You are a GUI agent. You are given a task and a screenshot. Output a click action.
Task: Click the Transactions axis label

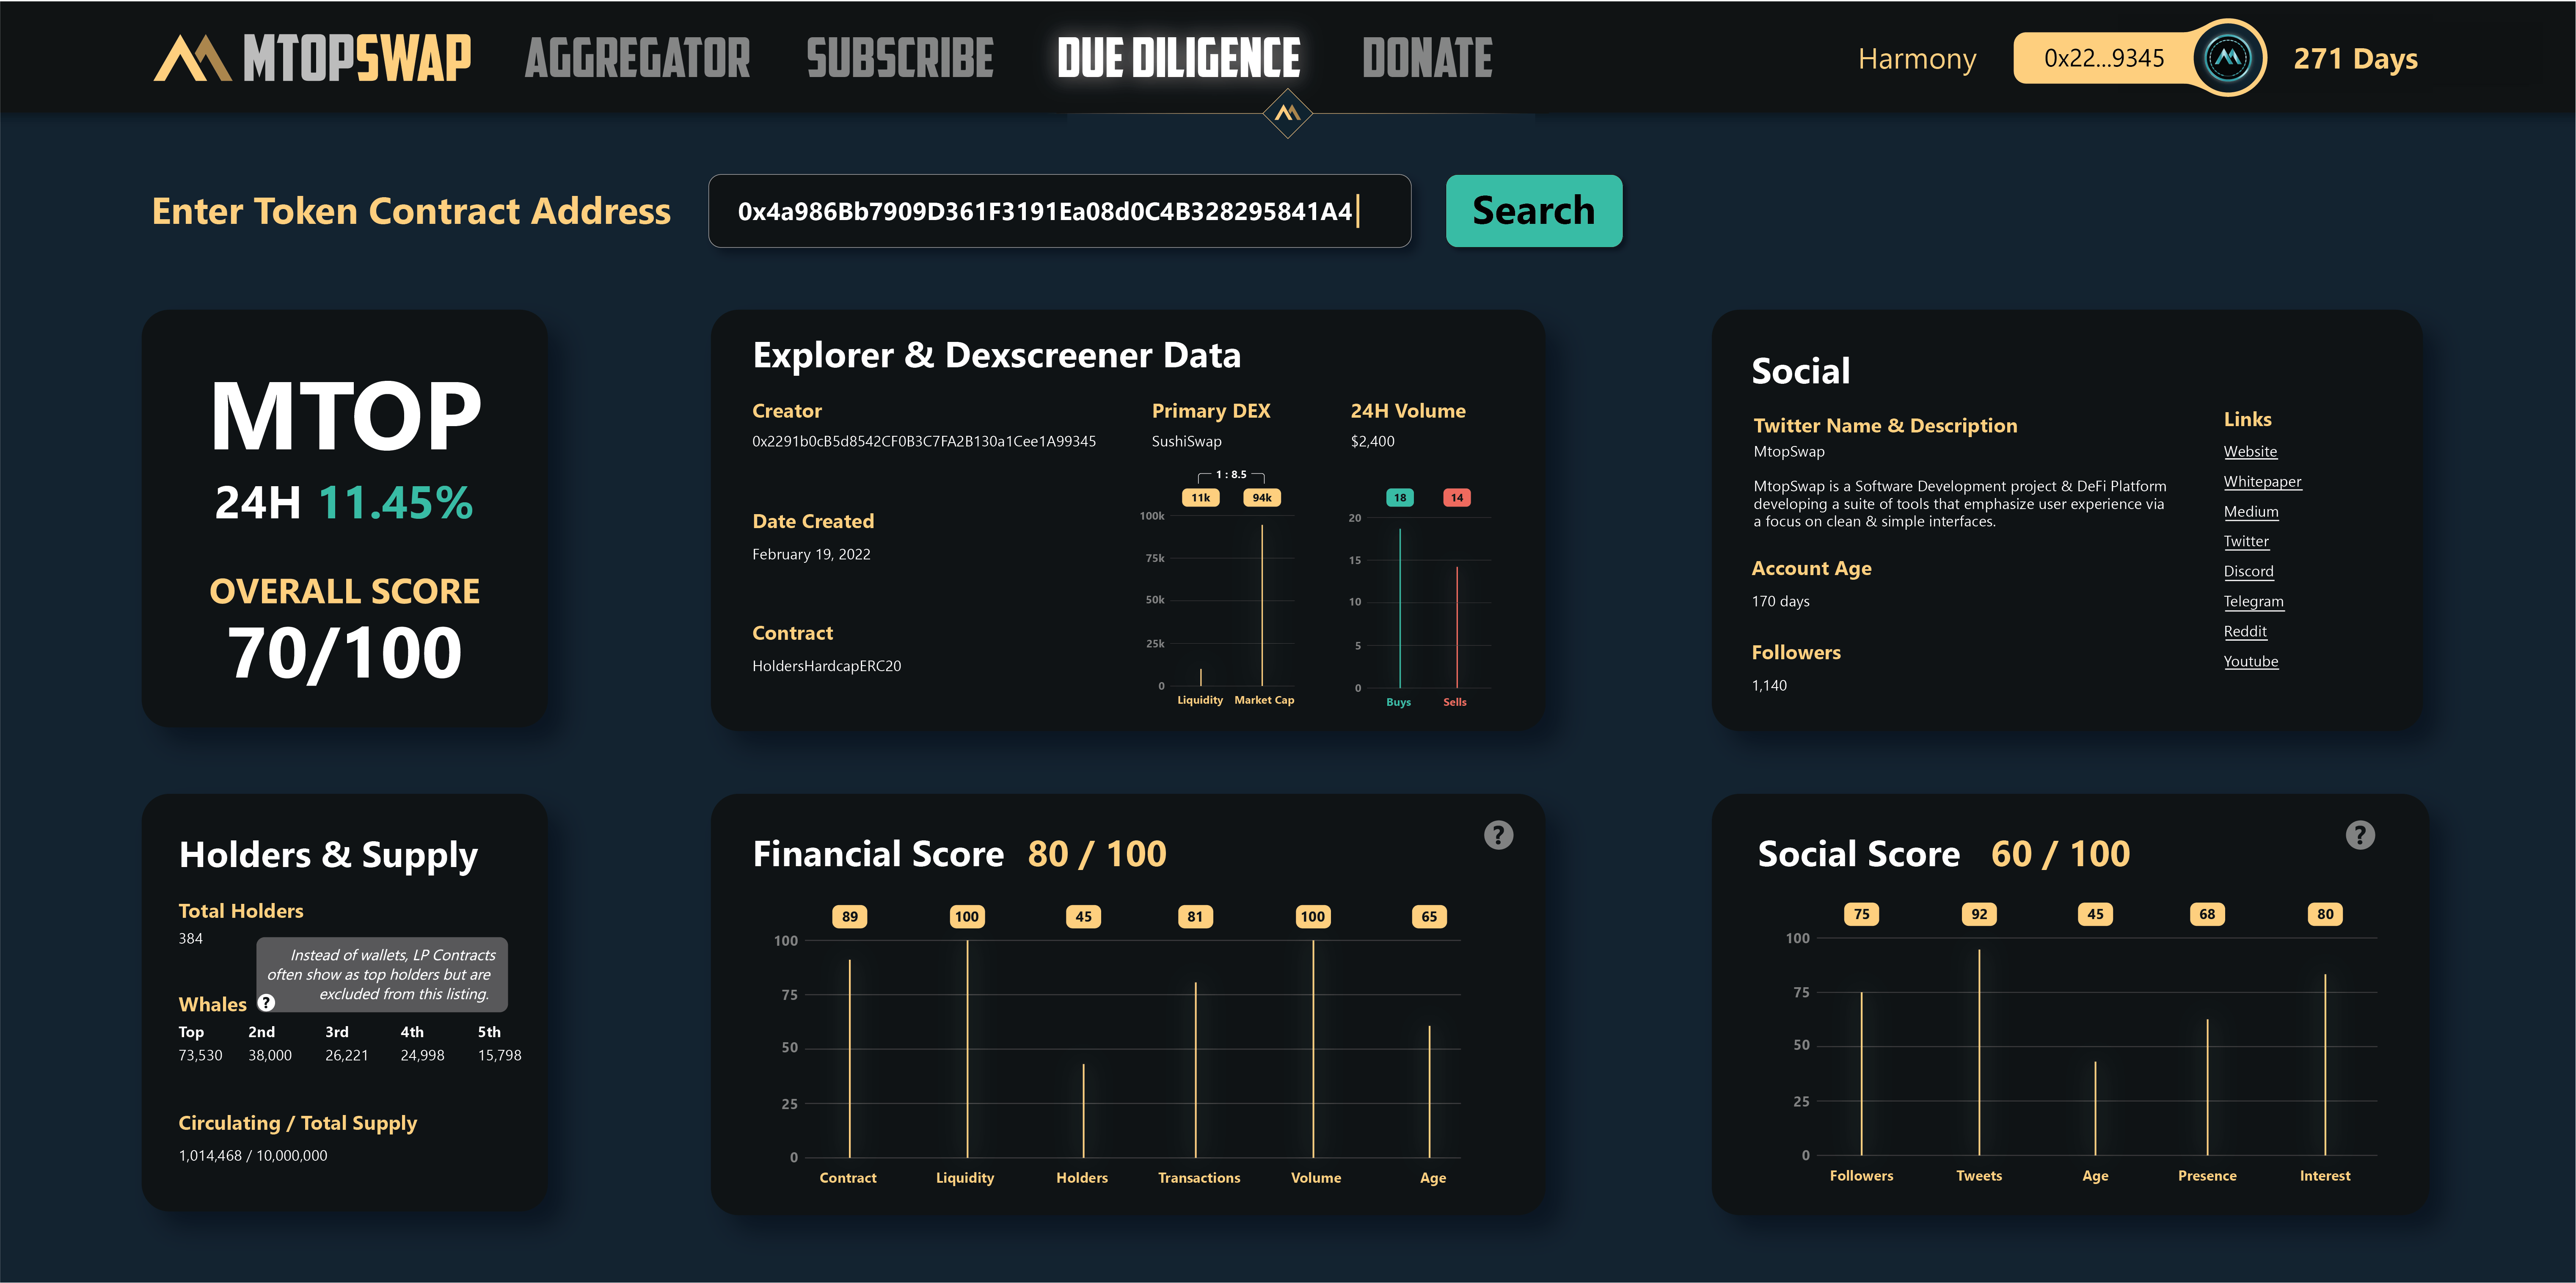coord(1199,1178)
